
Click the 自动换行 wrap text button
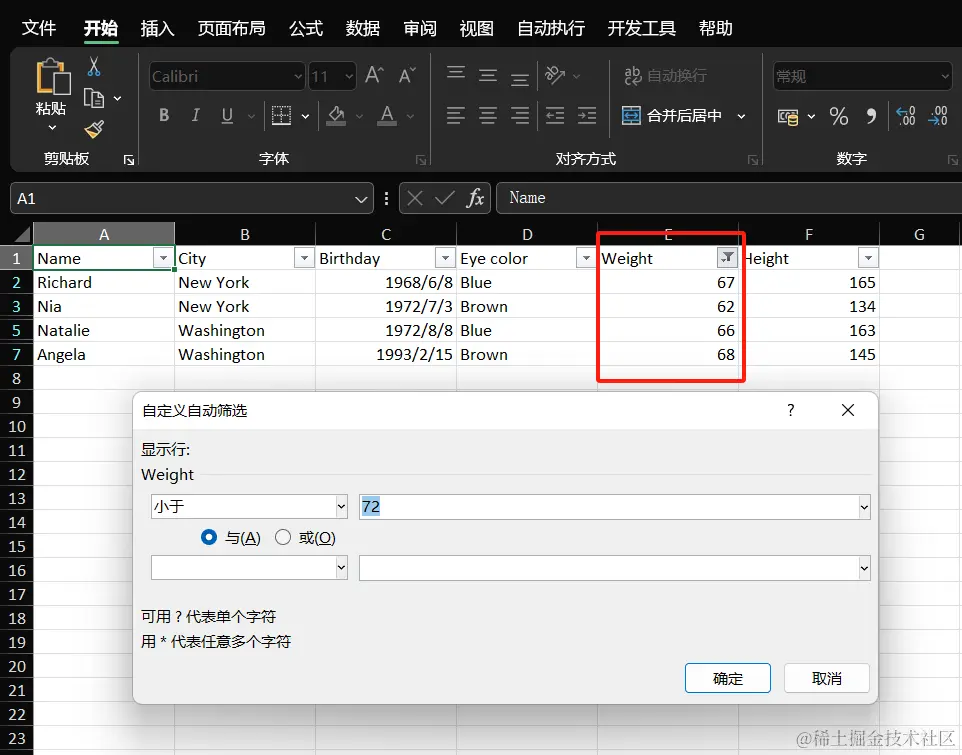pos(665,75)
